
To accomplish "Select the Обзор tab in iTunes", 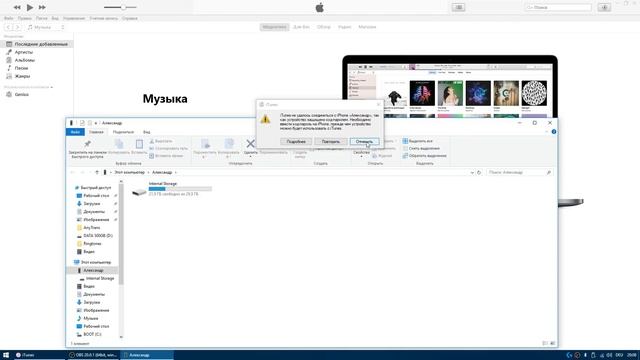I will click(324, 27).
